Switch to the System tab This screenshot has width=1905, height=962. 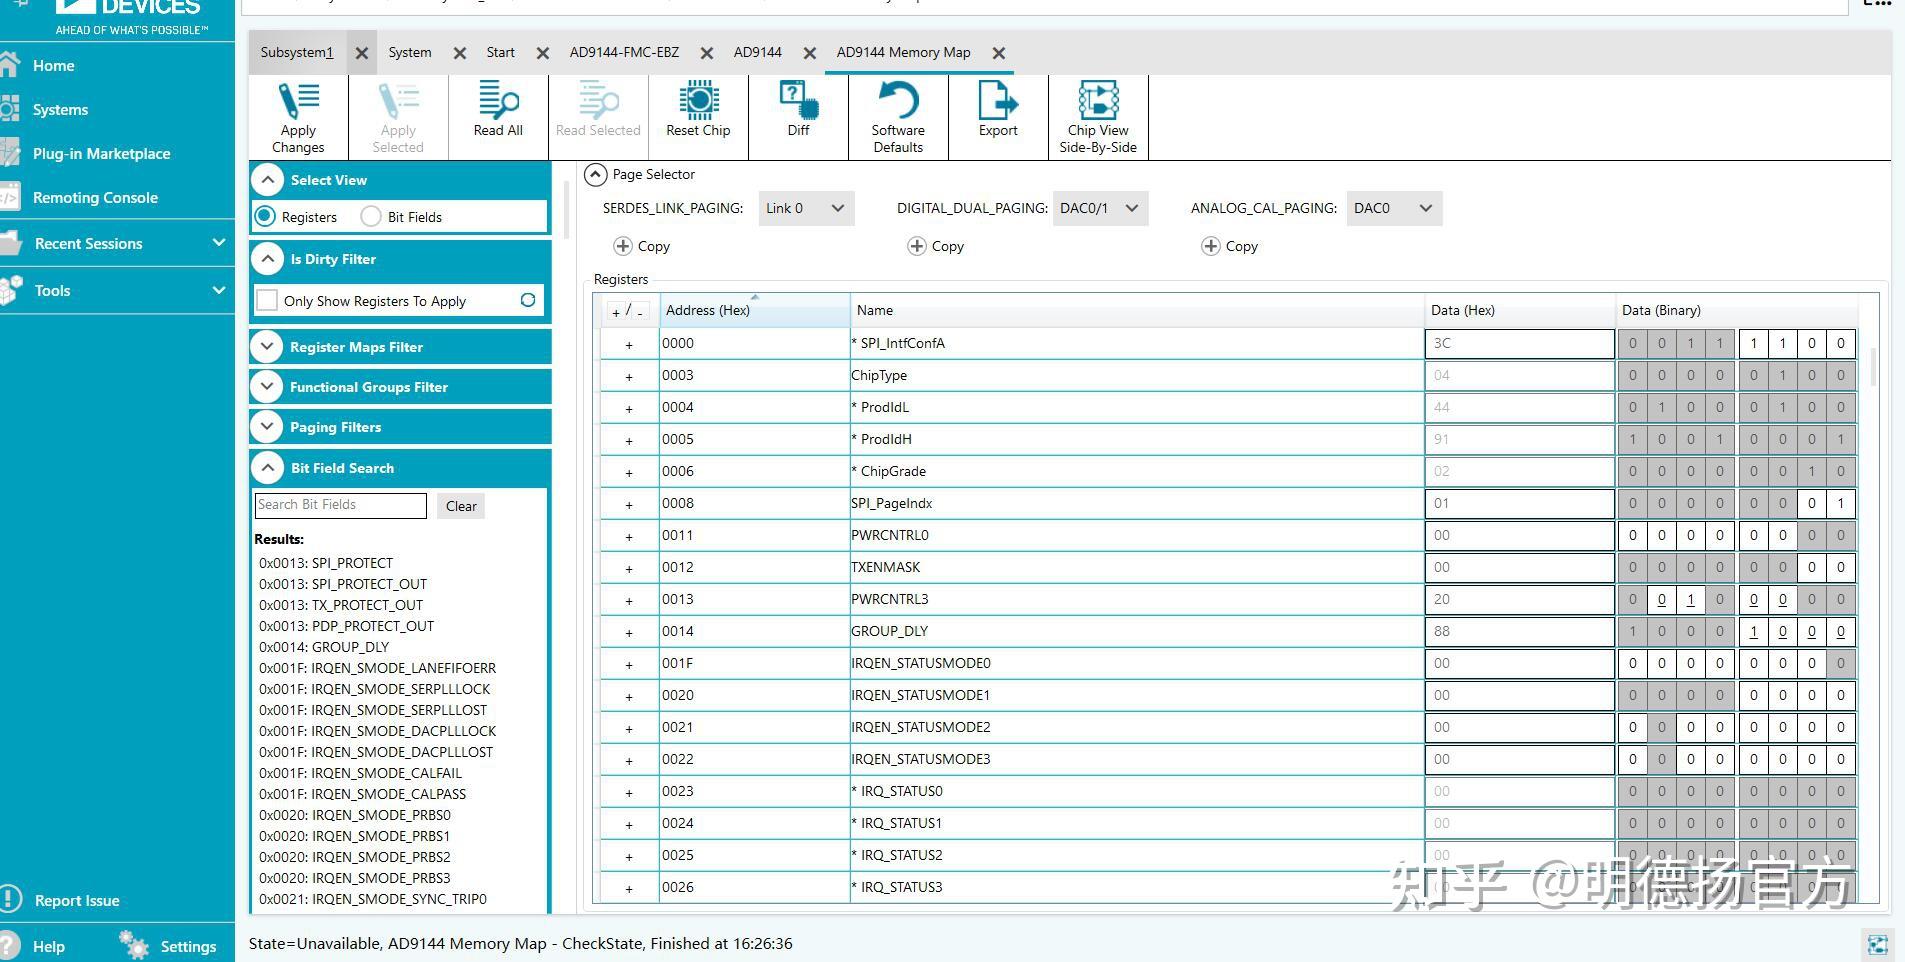tap(410, 52)
